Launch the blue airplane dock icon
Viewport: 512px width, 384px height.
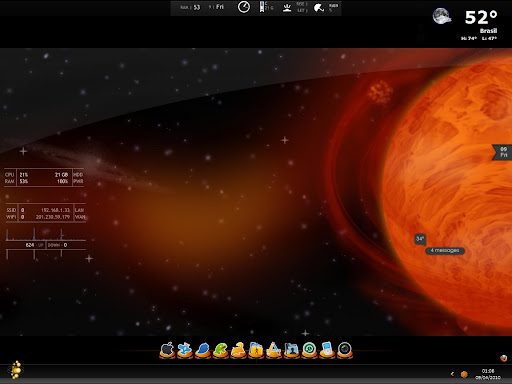(x=185, y=350)
